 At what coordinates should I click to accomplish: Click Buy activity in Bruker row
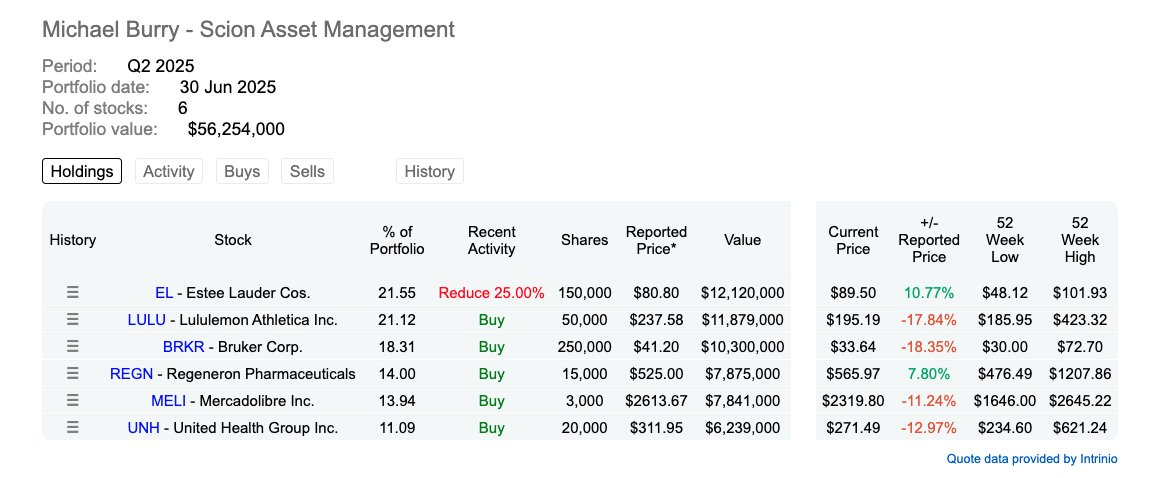pyautogui.click(x=491, y=347)
